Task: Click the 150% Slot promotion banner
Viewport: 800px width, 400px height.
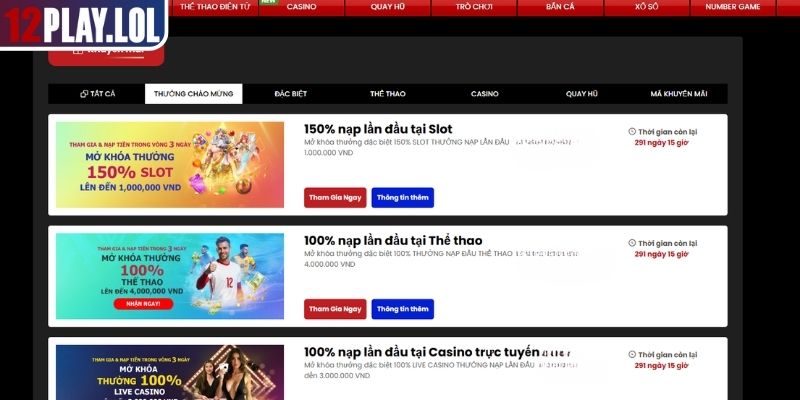Action: (x=170, y=165)
